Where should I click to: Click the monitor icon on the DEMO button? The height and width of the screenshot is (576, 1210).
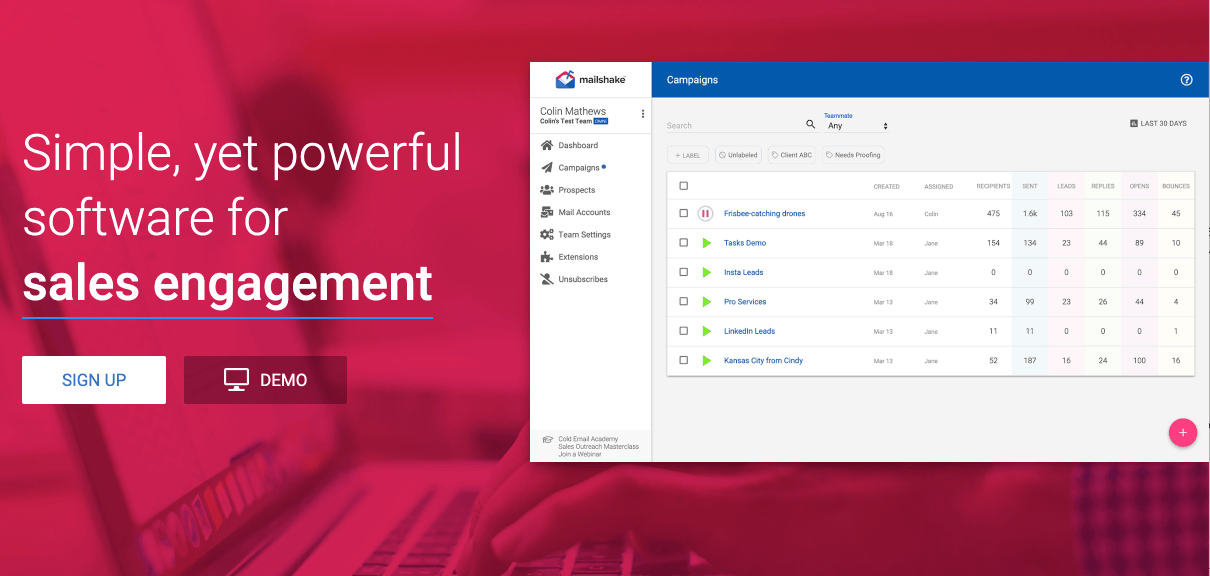236,380
